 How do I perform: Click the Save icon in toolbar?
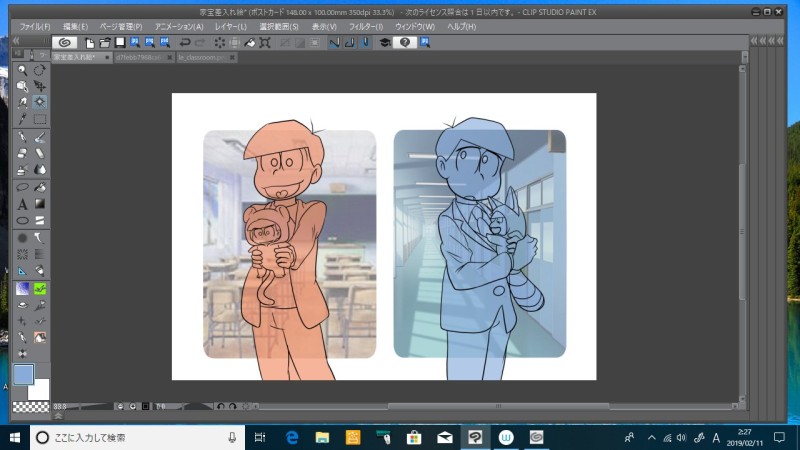tap(119, 43)
